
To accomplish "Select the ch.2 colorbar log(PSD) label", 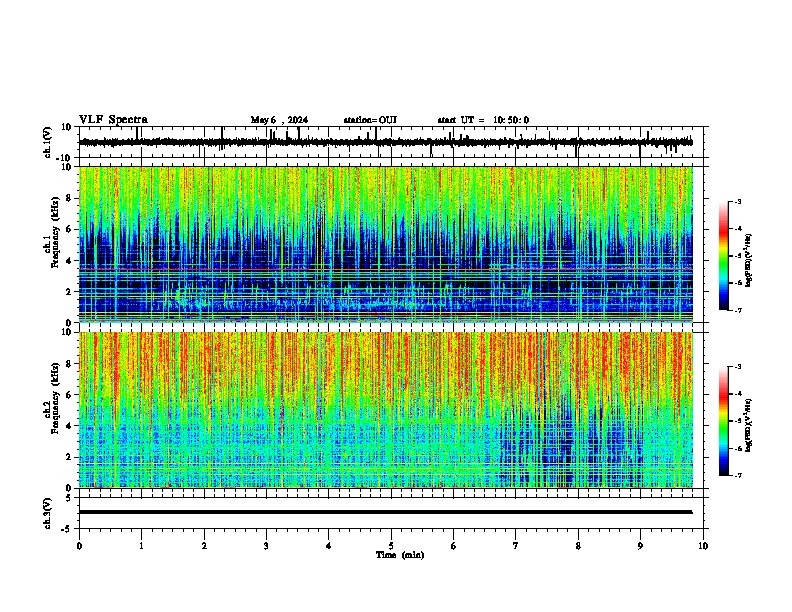I will tap(749, 425).
